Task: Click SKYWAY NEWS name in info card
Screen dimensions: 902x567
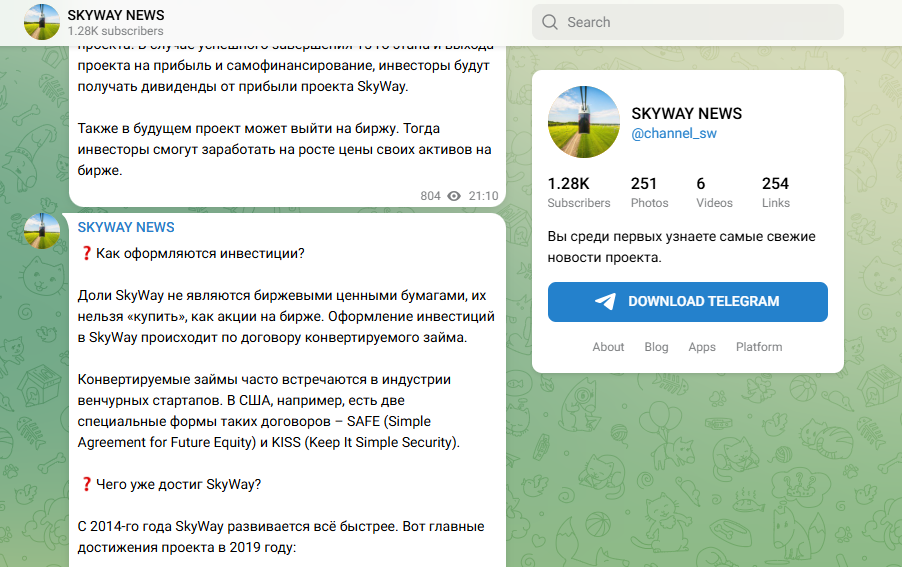Action: 686,113
